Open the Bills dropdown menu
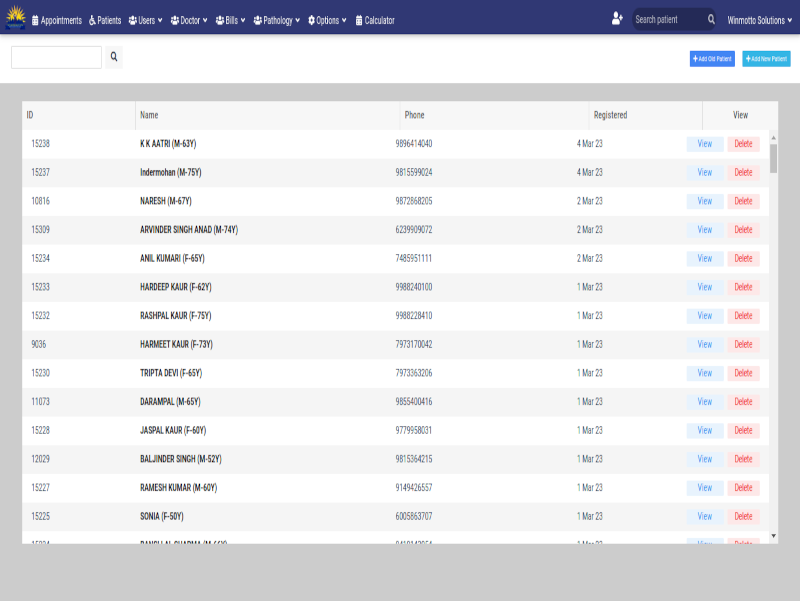The height and width of the screenshot is (601, 800). (230, 20)
